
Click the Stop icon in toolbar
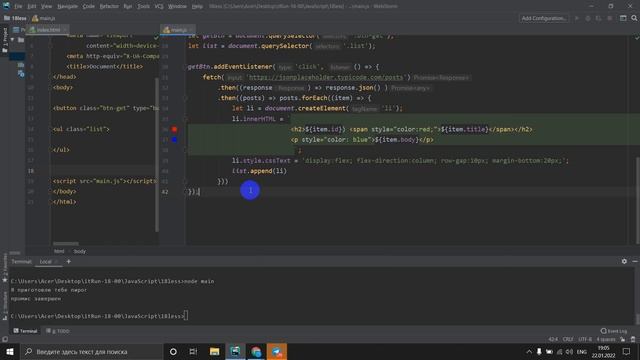click(609, 18)
